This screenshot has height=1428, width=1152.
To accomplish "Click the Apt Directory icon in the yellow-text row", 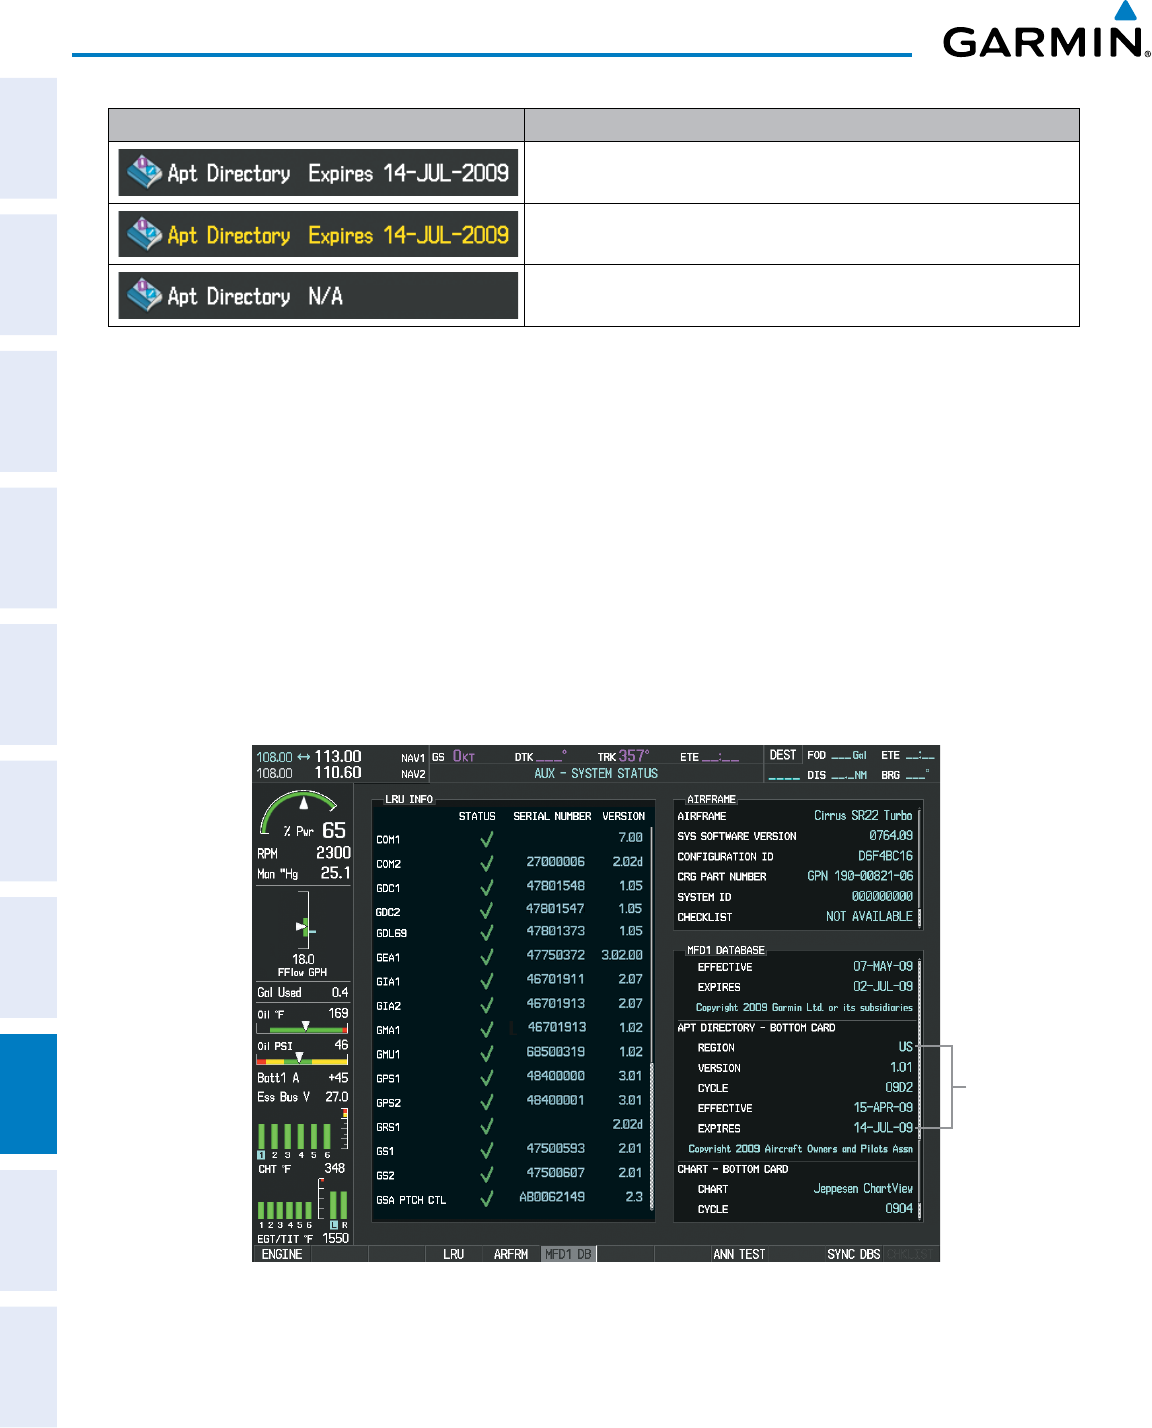I will [x=145, y=234].
